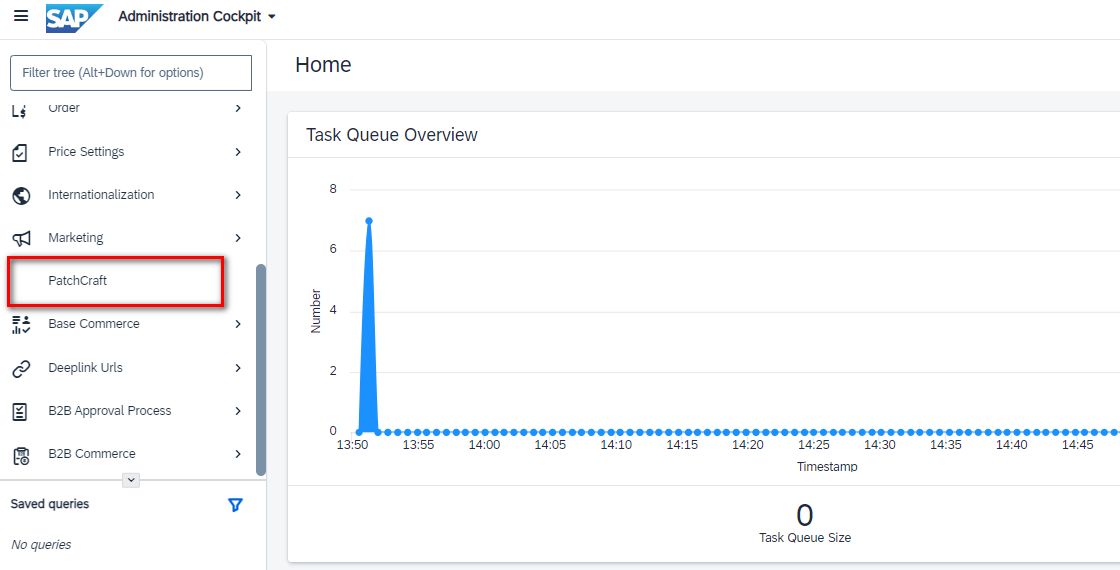The image size is (1120, 570).
Task: Open the B2B Commerce tree item
Action: click(x=92, y=454)
